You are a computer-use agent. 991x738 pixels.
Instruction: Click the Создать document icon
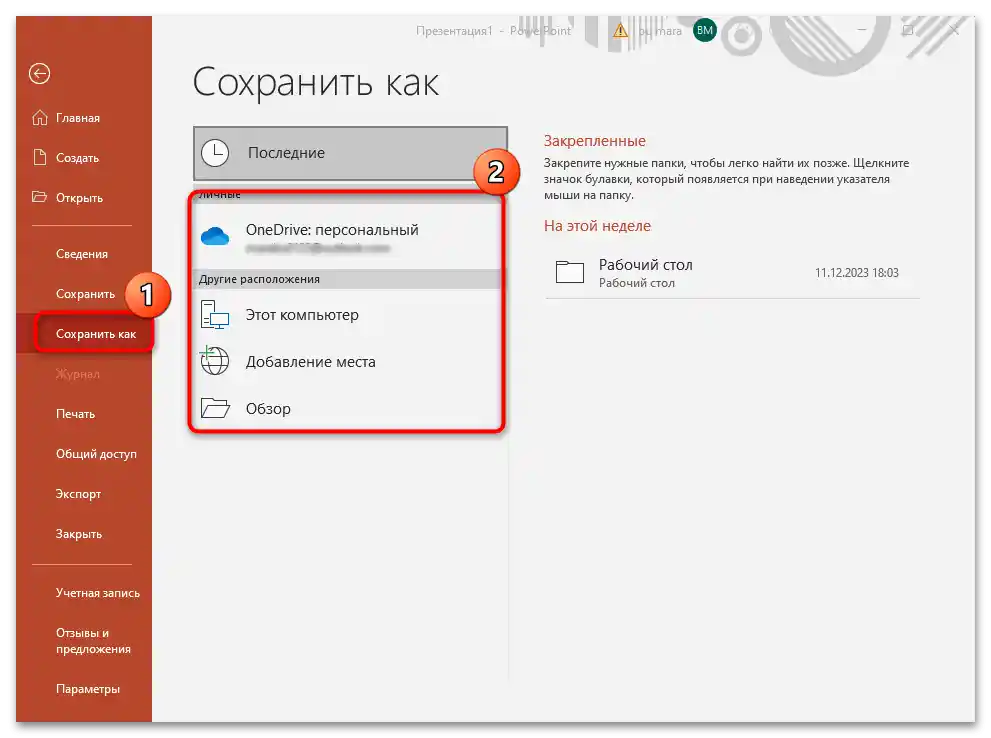click(x=38, y=157)
